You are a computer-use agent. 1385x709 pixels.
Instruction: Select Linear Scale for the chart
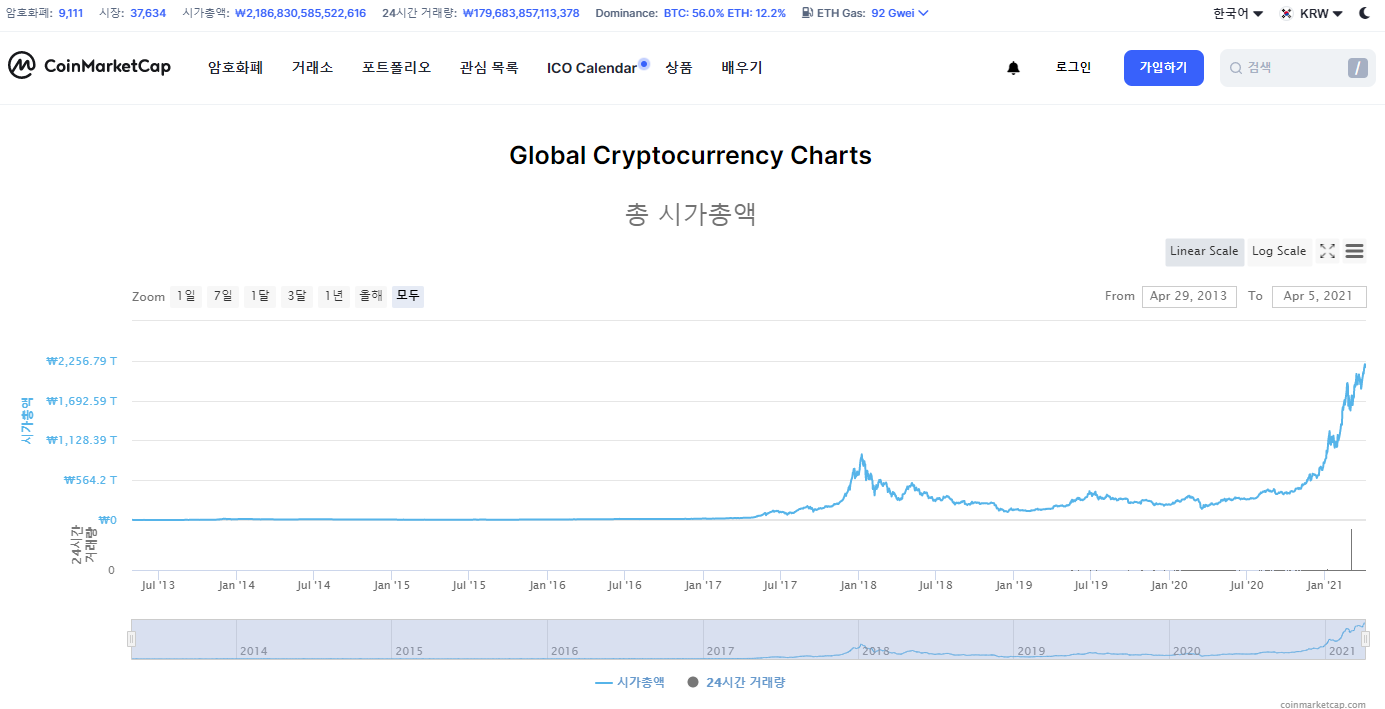pyautogui.click(x=1204, y=252)
